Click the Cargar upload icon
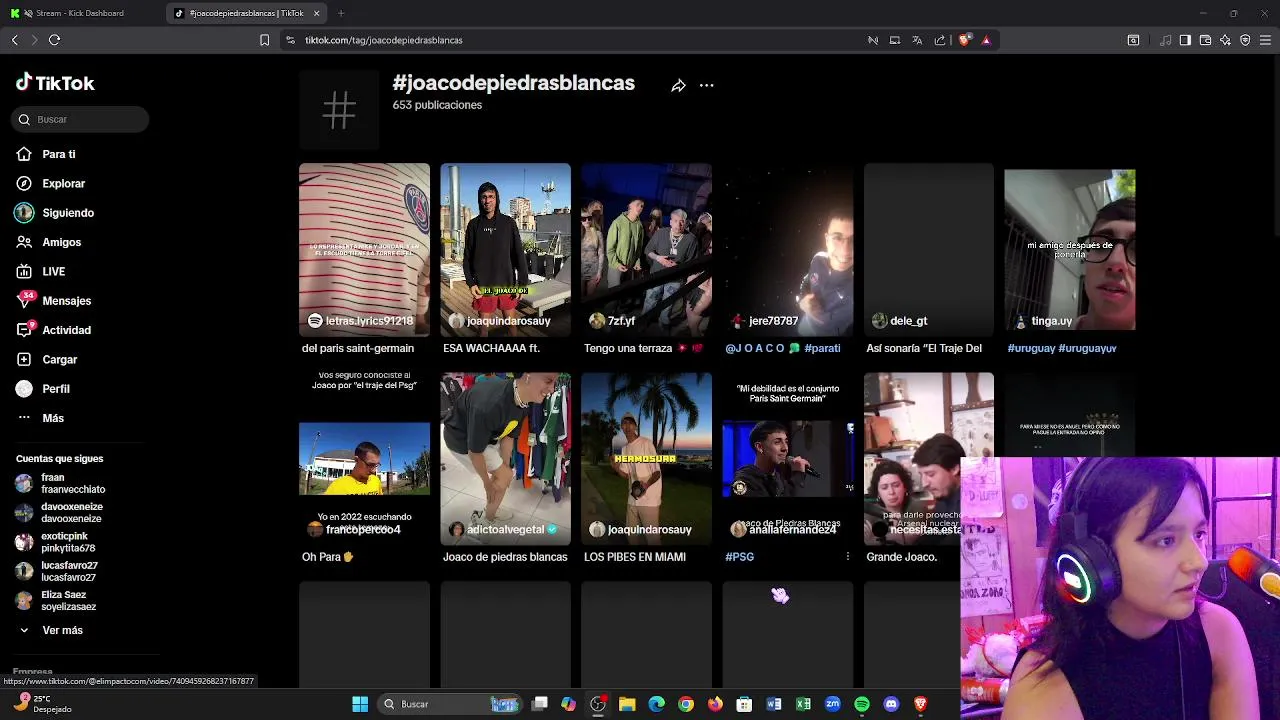 [24, 359]
